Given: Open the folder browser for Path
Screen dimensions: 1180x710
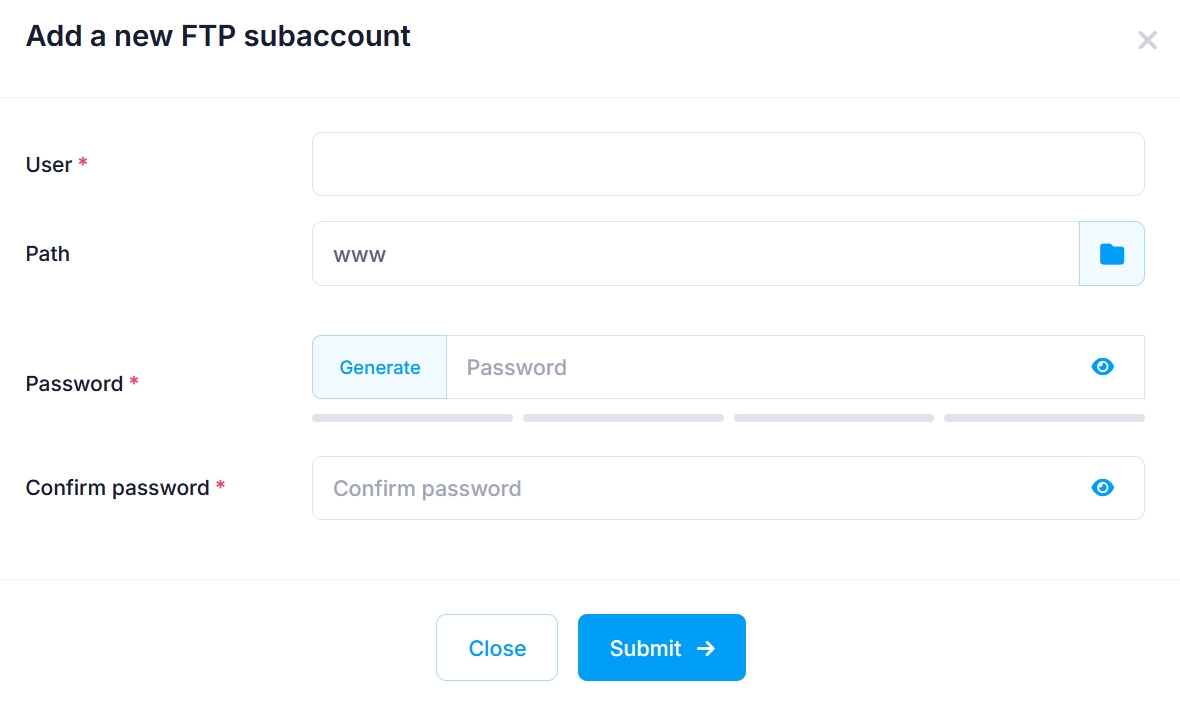Looking at the screenshot, I should coord(1111,253).
